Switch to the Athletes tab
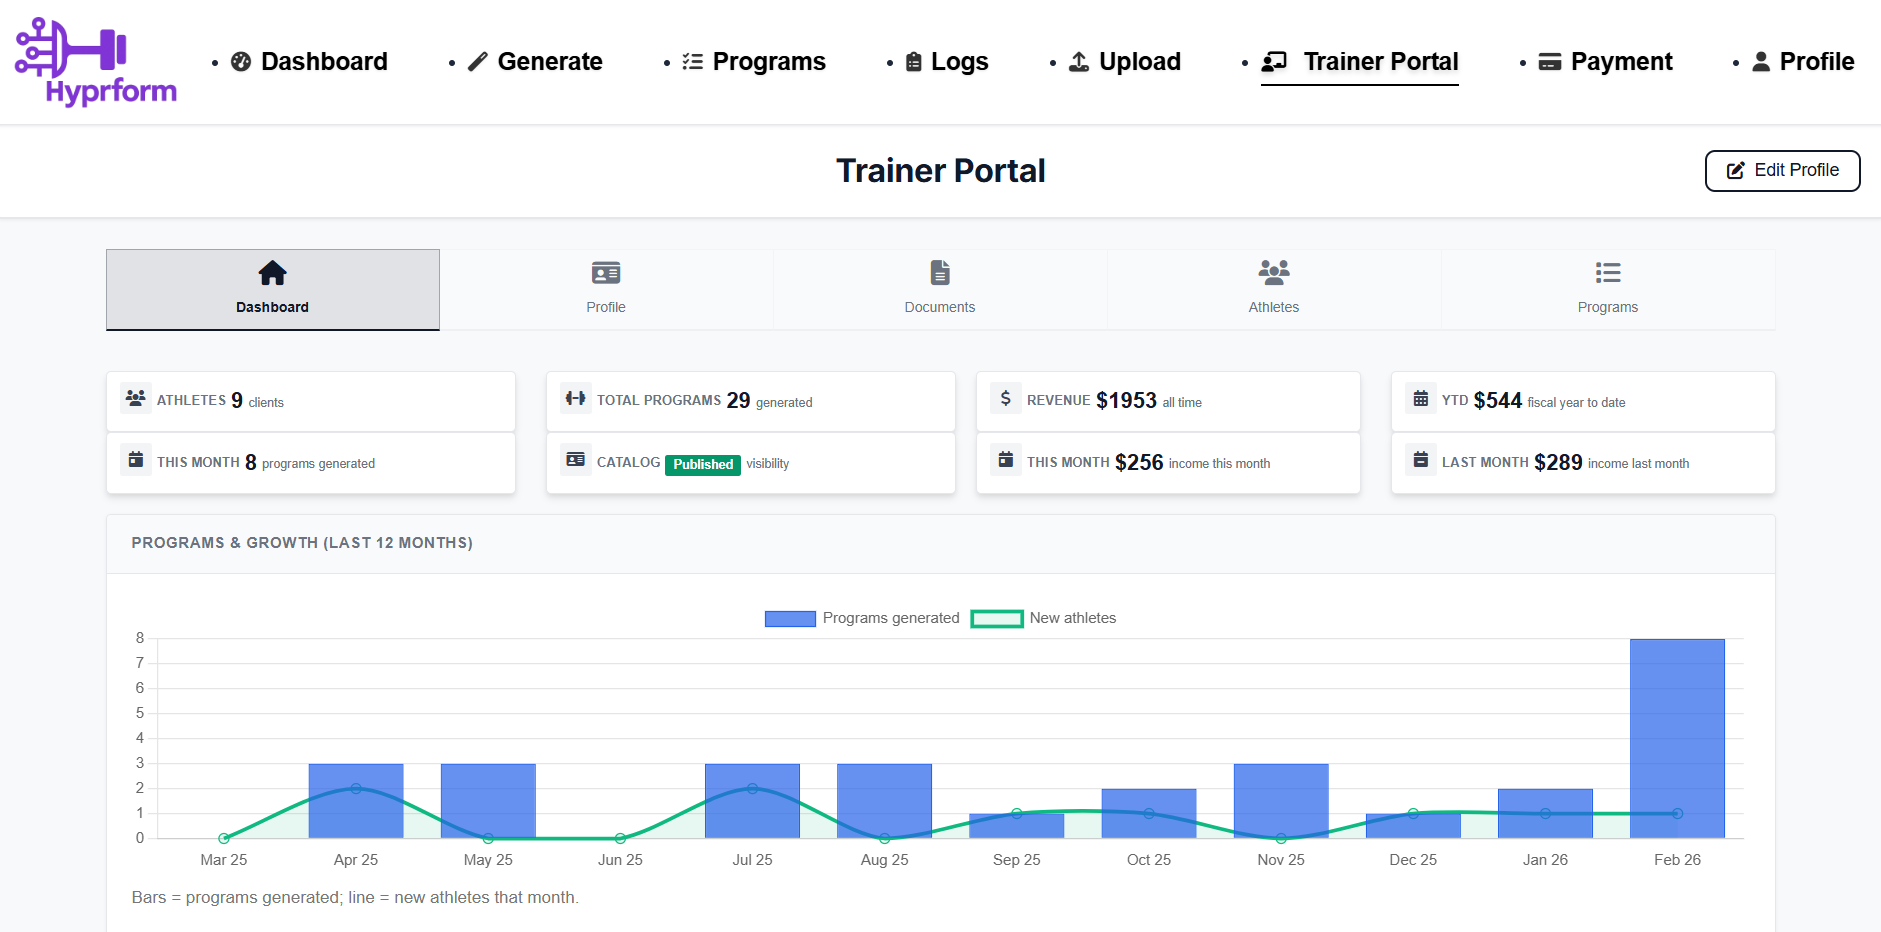The width and height of the screenshot is (1881, 932). click(1273, 290)
